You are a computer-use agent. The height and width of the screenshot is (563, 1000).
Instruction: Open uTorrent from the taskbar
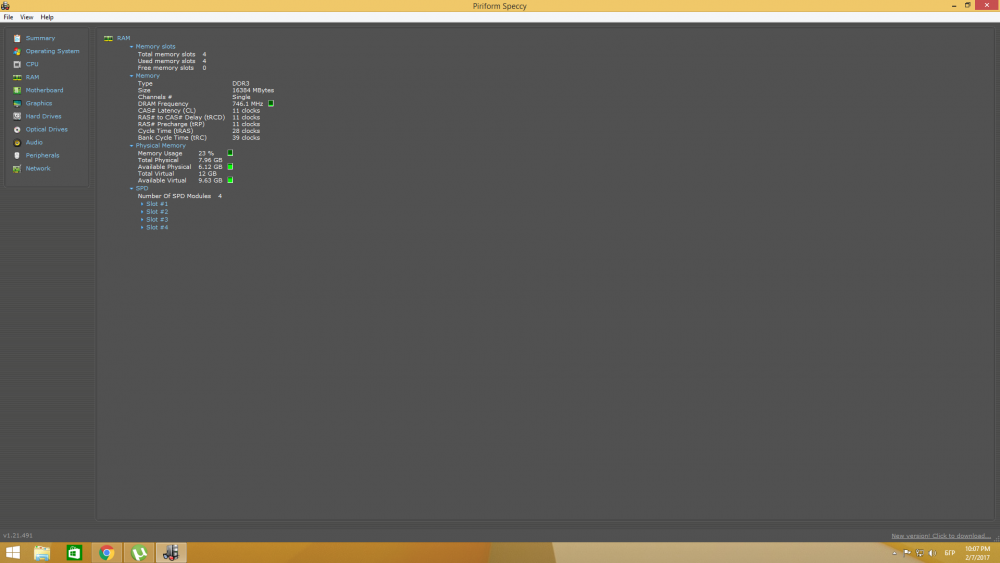(x=139, y=552)
